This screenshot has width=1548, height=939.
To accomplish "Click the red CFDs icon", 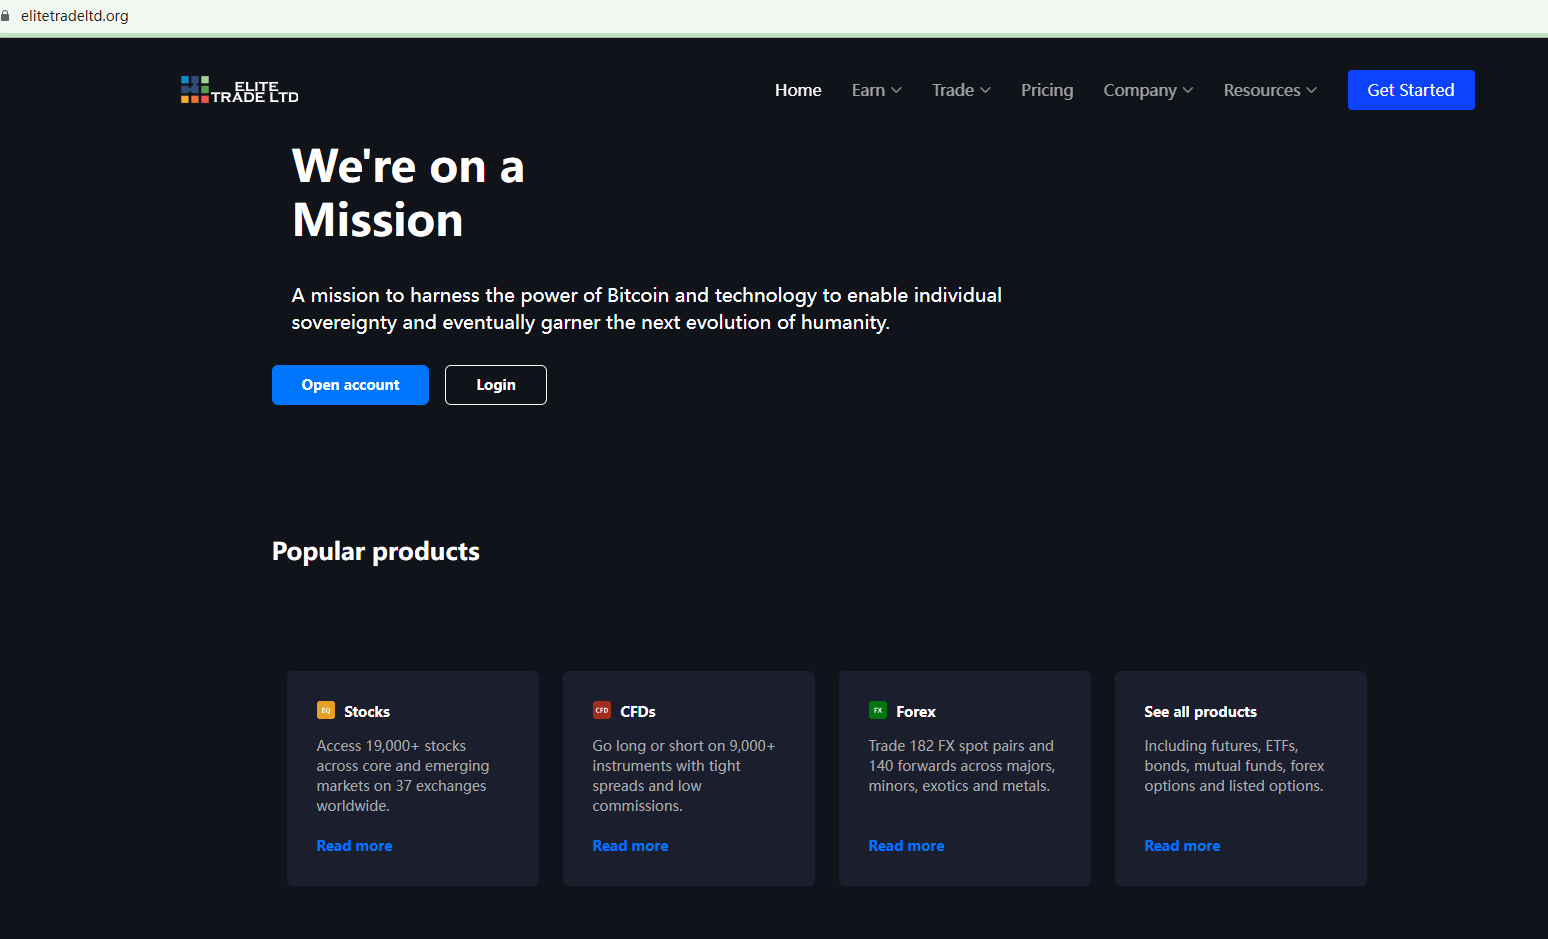I will [602, 710].
